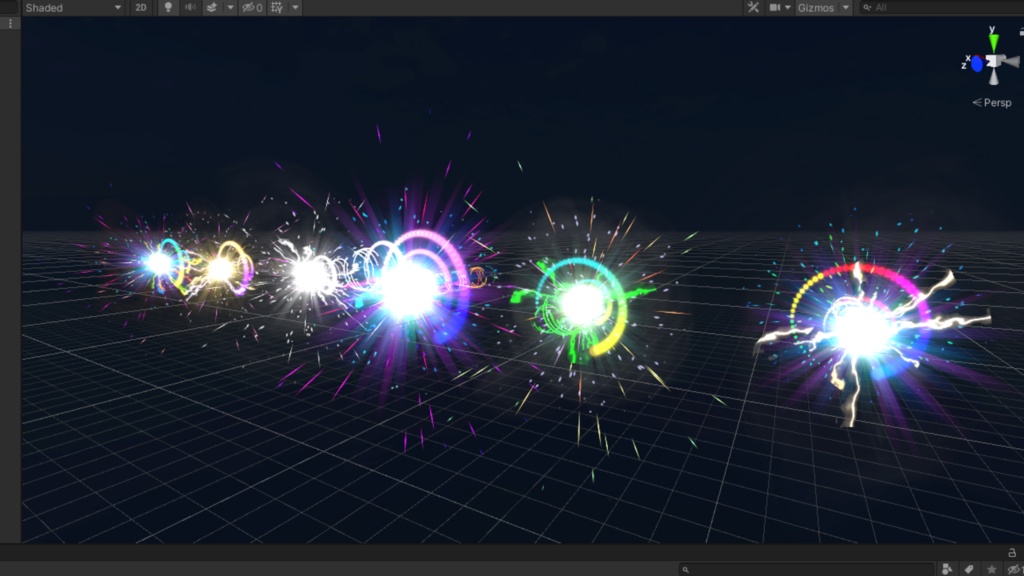1024x576 pixels.
Task: Open search filter magnifier dropdown
Action: click(x=867, y=8)
